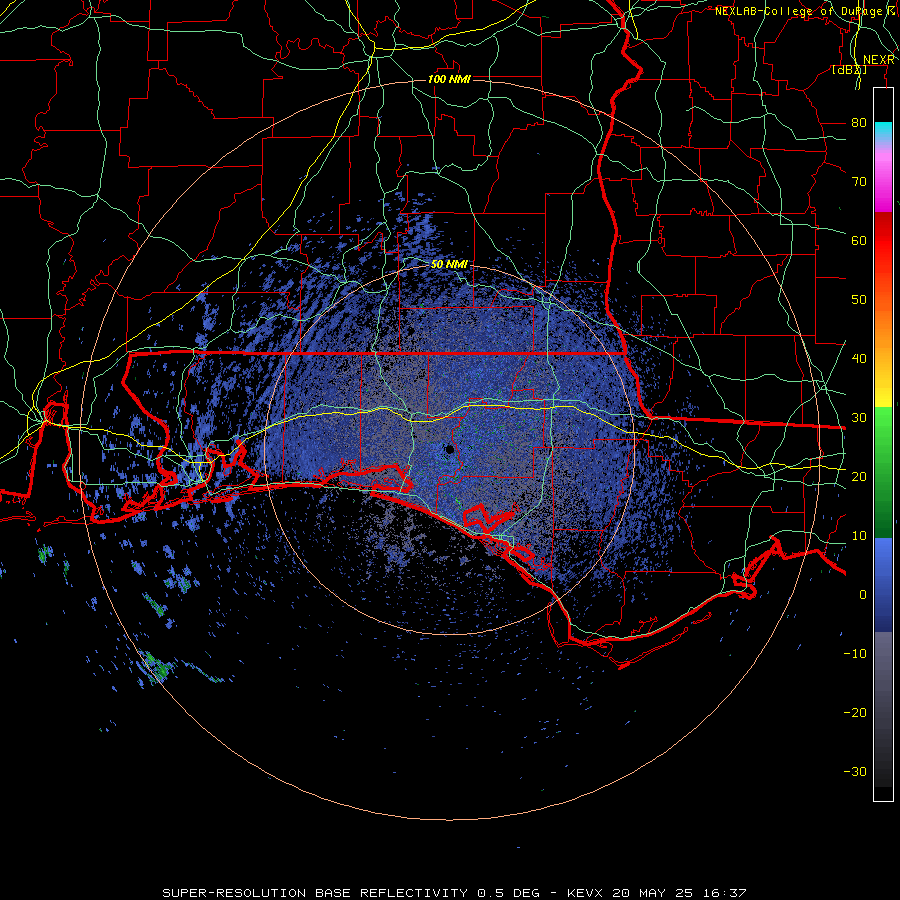
Task: Pick the blue segment of the color bar
Action: coord(883,584)
